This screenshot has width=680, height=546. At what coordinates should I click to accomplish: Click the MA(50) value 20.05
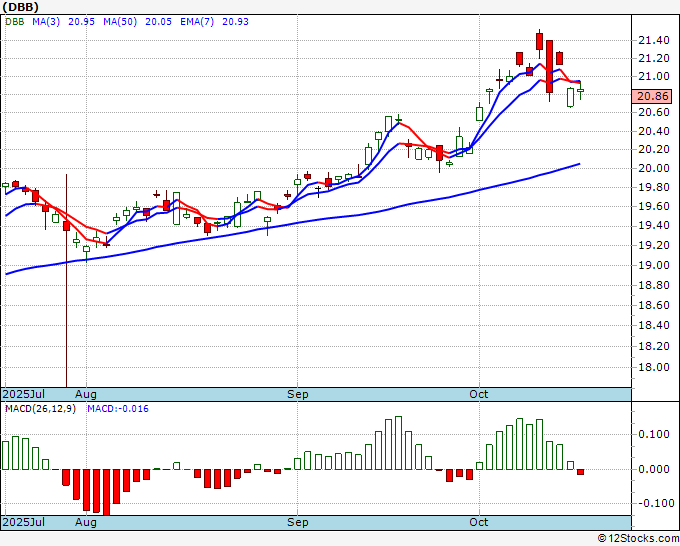(158, 22)
